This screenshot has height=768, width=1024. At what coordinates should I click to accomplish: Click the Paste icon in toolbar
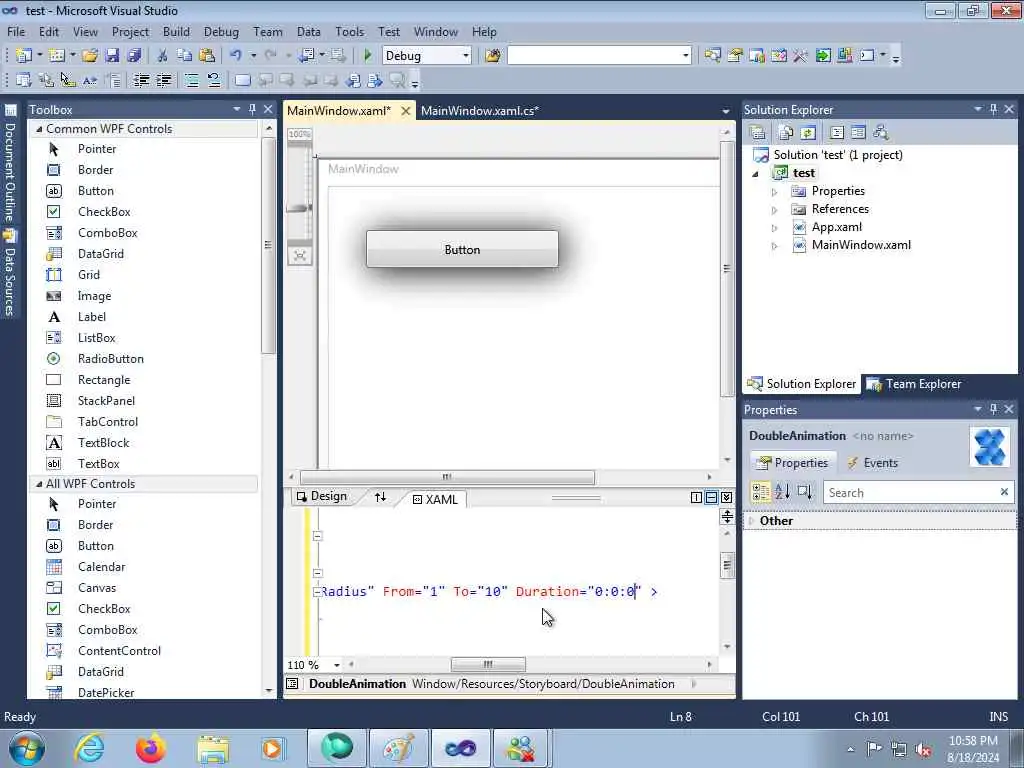click(207, 56)
